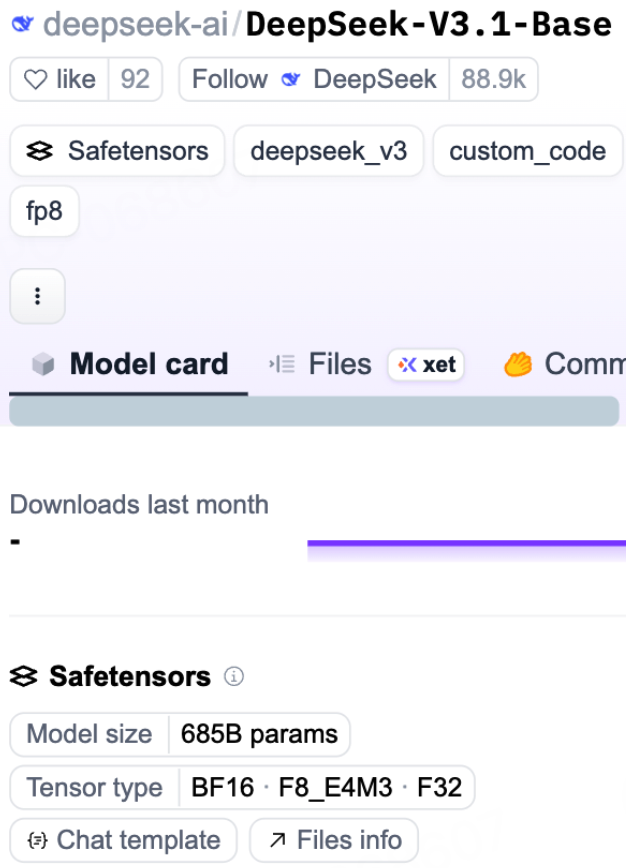626x868 pixels.
Task: Click the Safetensors info circle icon
Action: [234, 678]
